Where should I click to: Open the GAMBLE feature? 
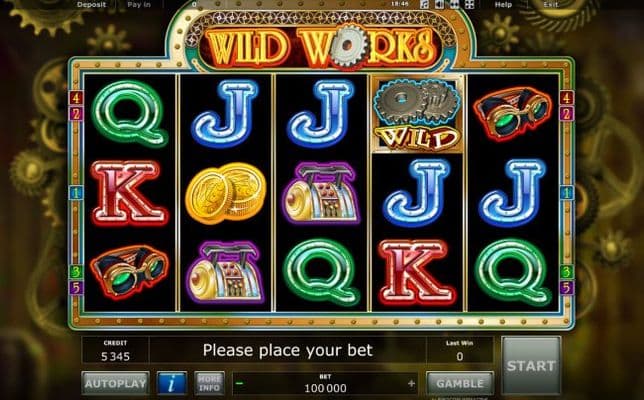[x=460, y=383]
